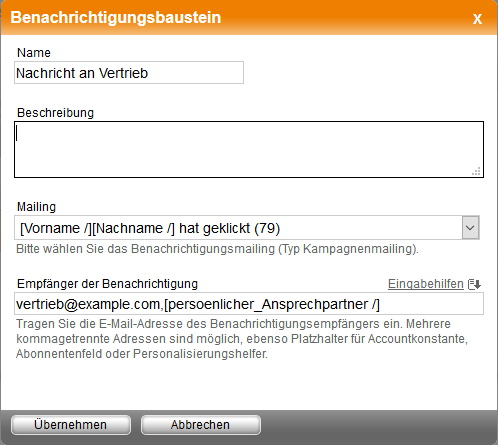Place cursor in the Beschreibung text area
The height and width of the screenshot is (445, 498).
[x=249, y=149]
